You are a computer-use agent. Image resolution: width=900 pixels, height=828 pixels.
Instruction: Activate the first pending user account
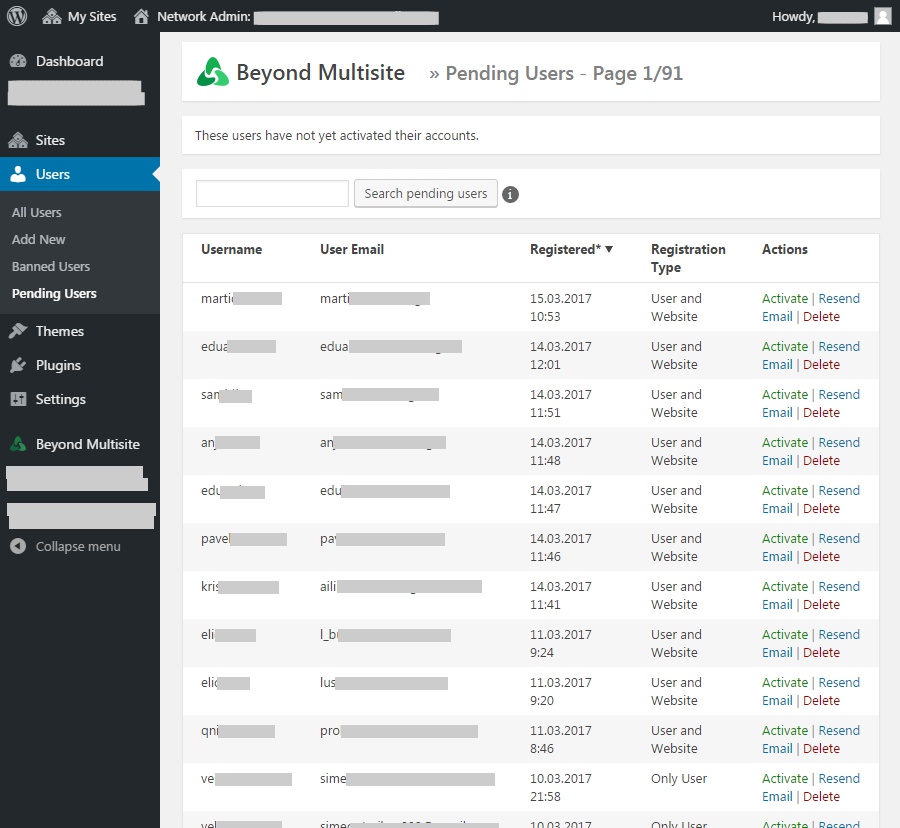(x=784, y=298)
